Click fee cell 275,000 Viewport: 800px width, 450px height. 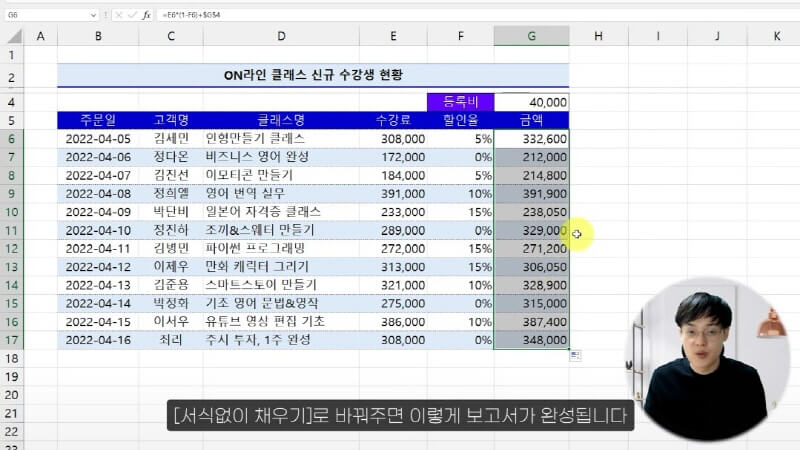point(393,304)
